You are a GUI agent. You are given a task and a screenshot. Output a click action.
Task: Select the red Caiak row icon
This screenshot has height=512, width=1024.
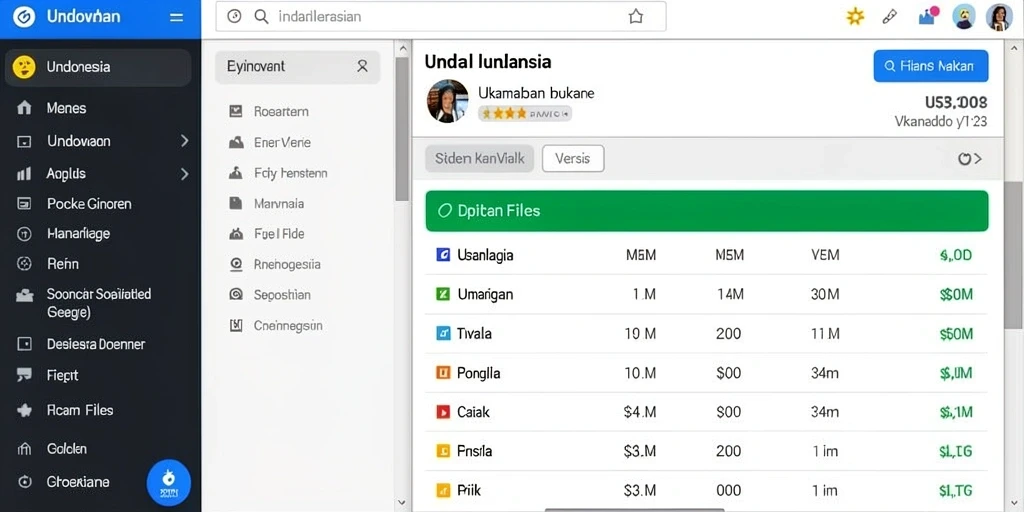point(443,412)
